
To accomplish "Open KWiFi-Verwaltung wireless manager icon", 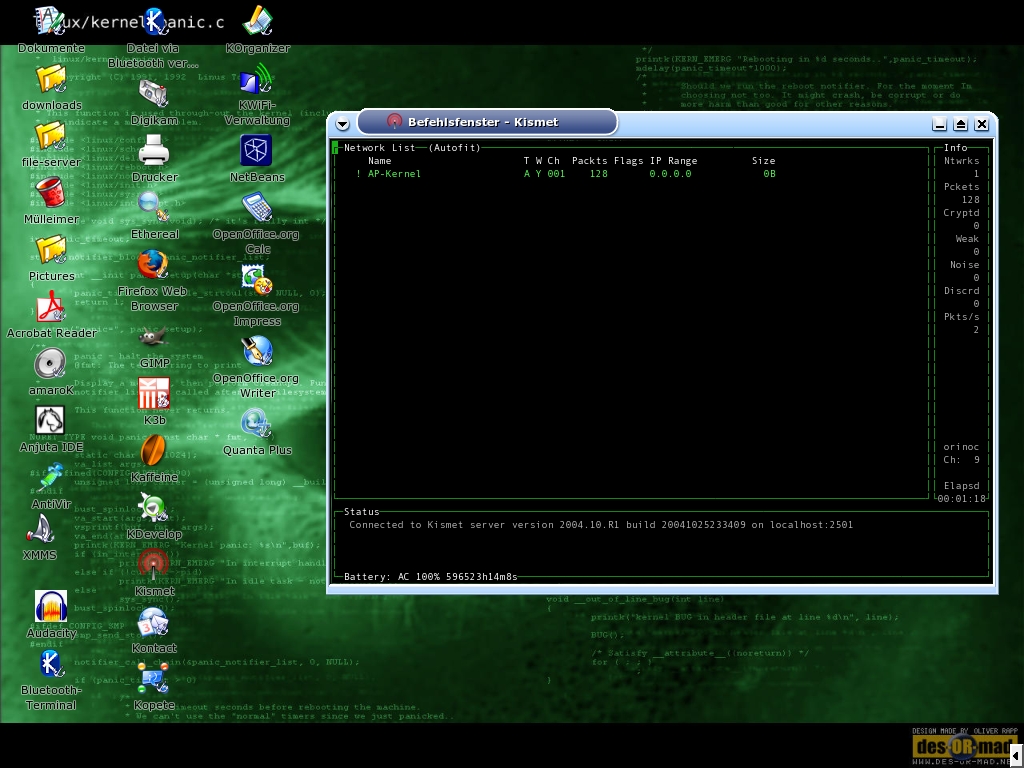I will click(256, 79).
